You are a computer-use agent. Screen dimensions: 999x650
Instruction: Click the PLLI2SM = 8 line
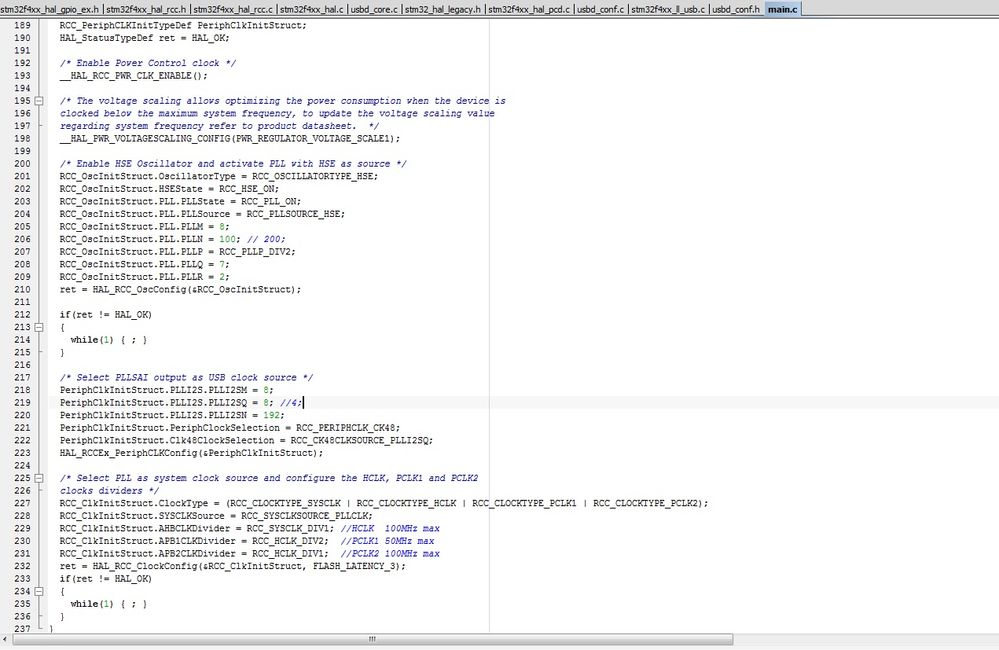tap(167, 390)
